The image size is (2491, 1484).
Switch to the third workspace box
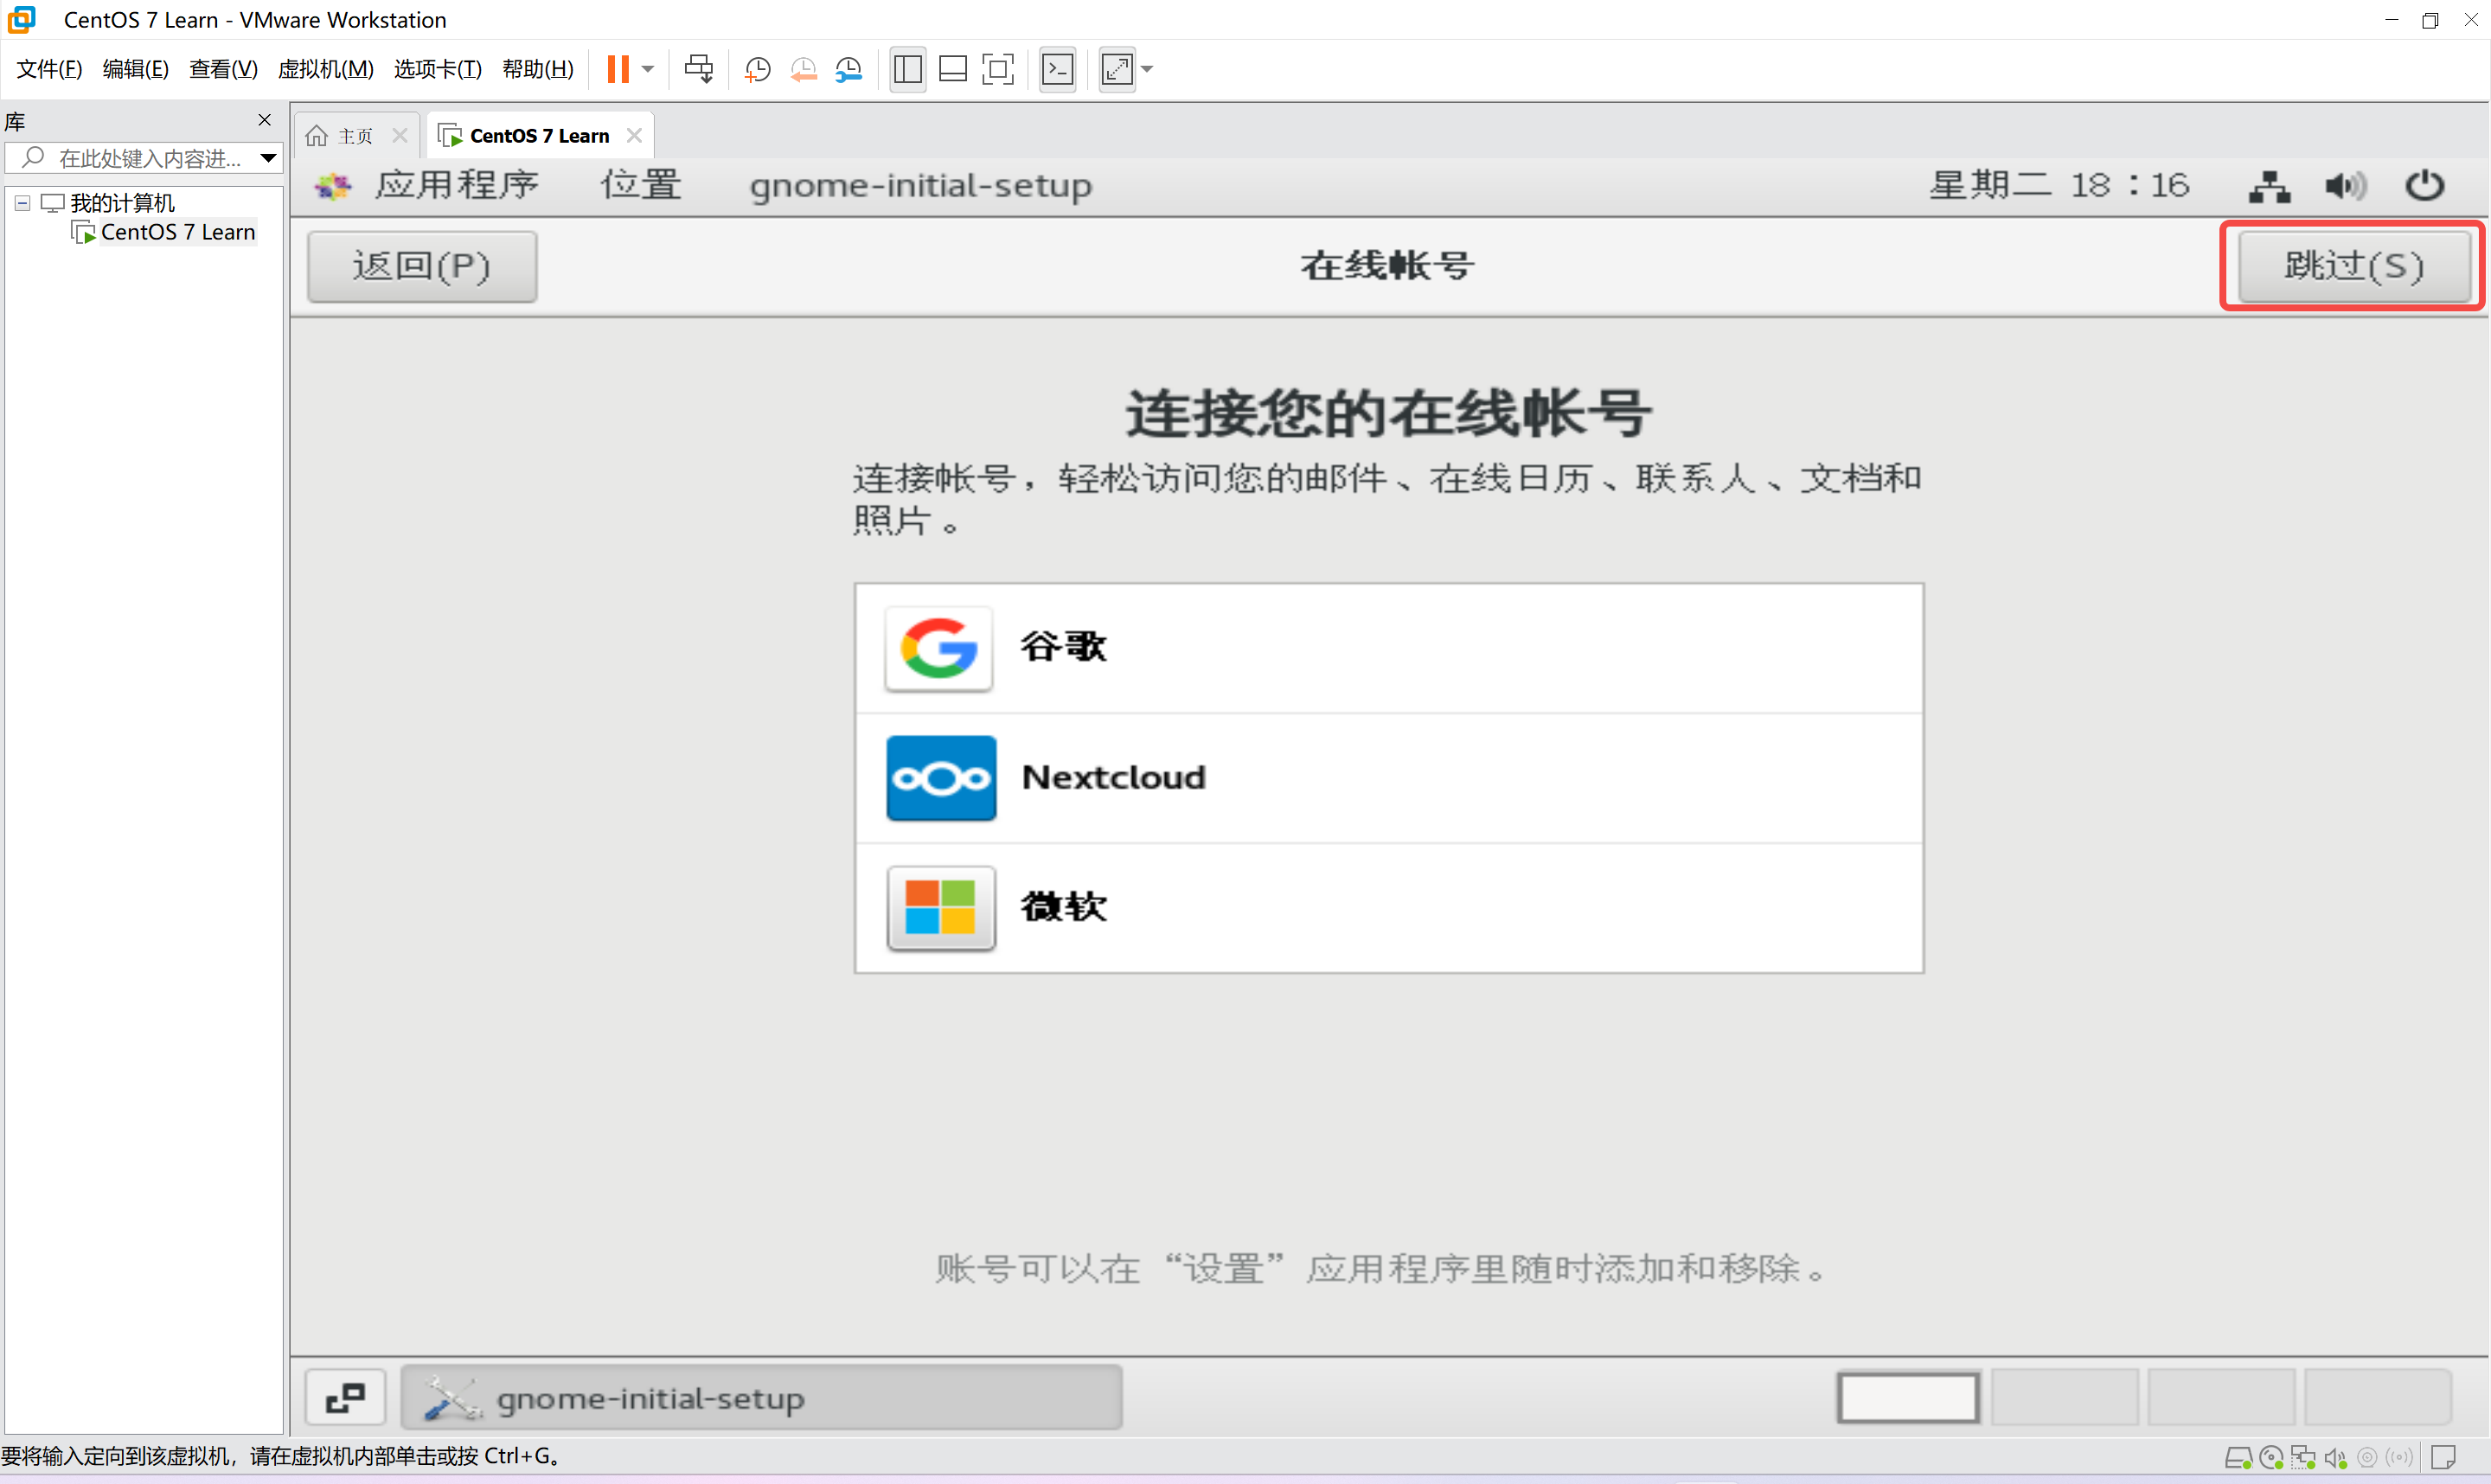click(2221, 1397)
